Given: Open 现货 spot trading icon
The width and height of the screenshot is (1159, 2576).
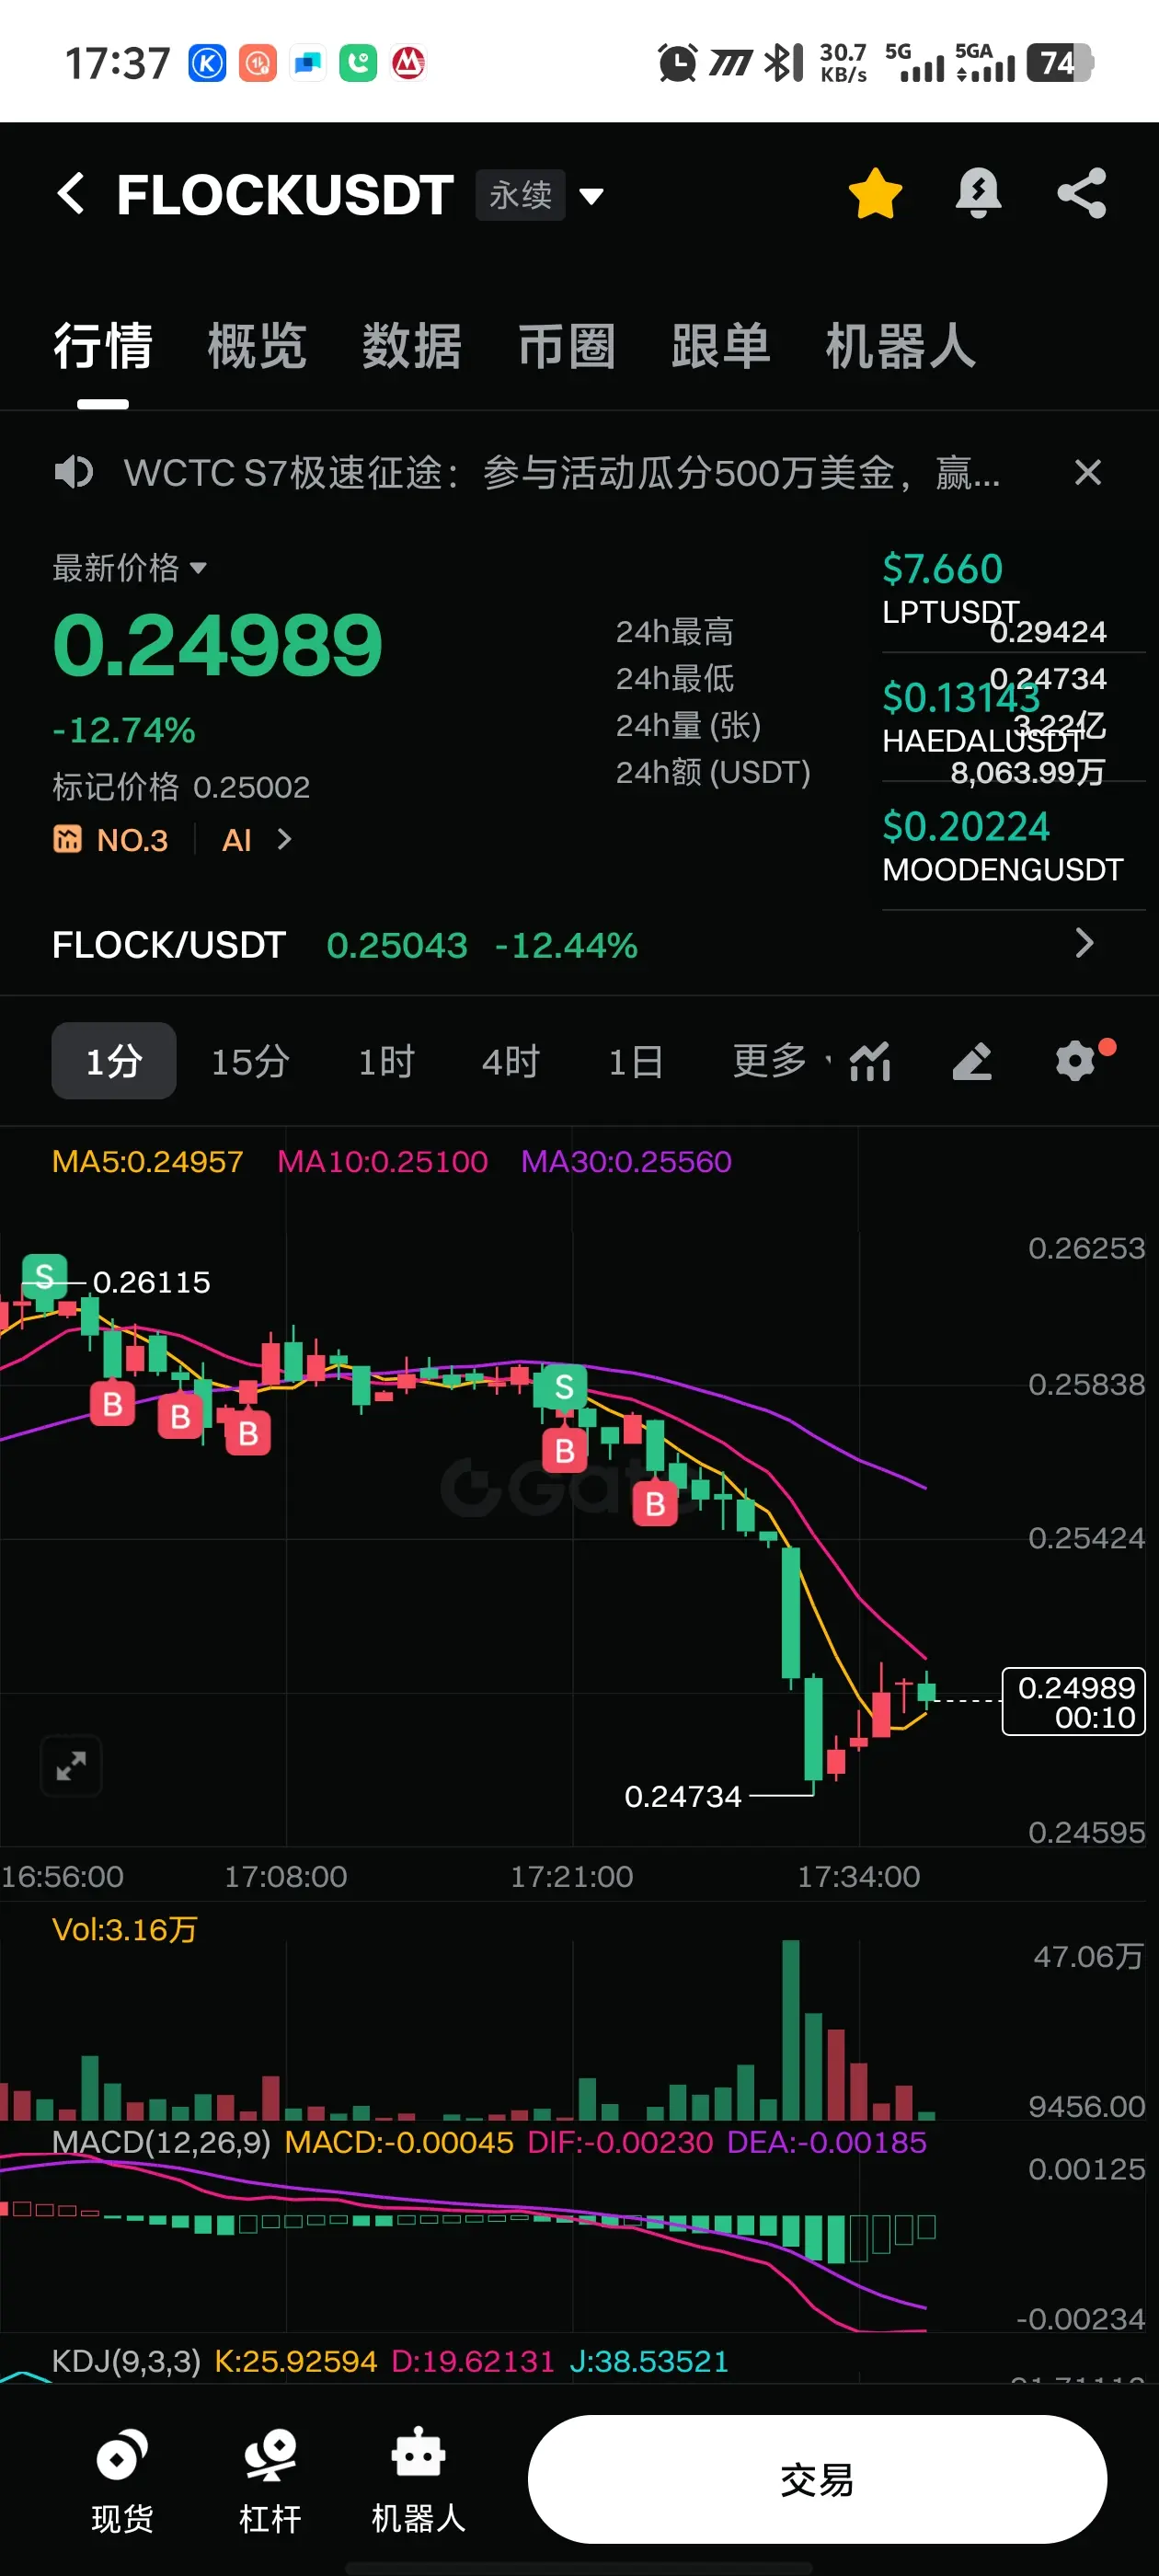Looking at the screenshot, I should [122, 2481].
